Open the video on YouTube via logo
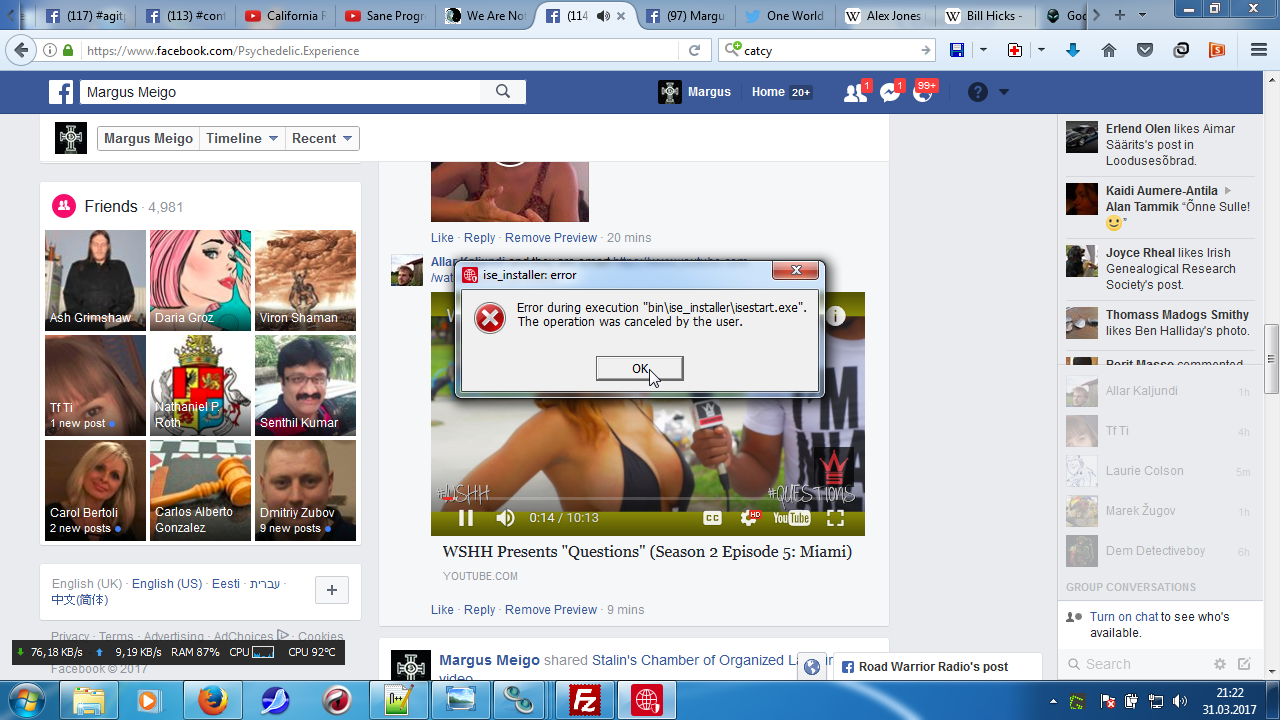 791,518
